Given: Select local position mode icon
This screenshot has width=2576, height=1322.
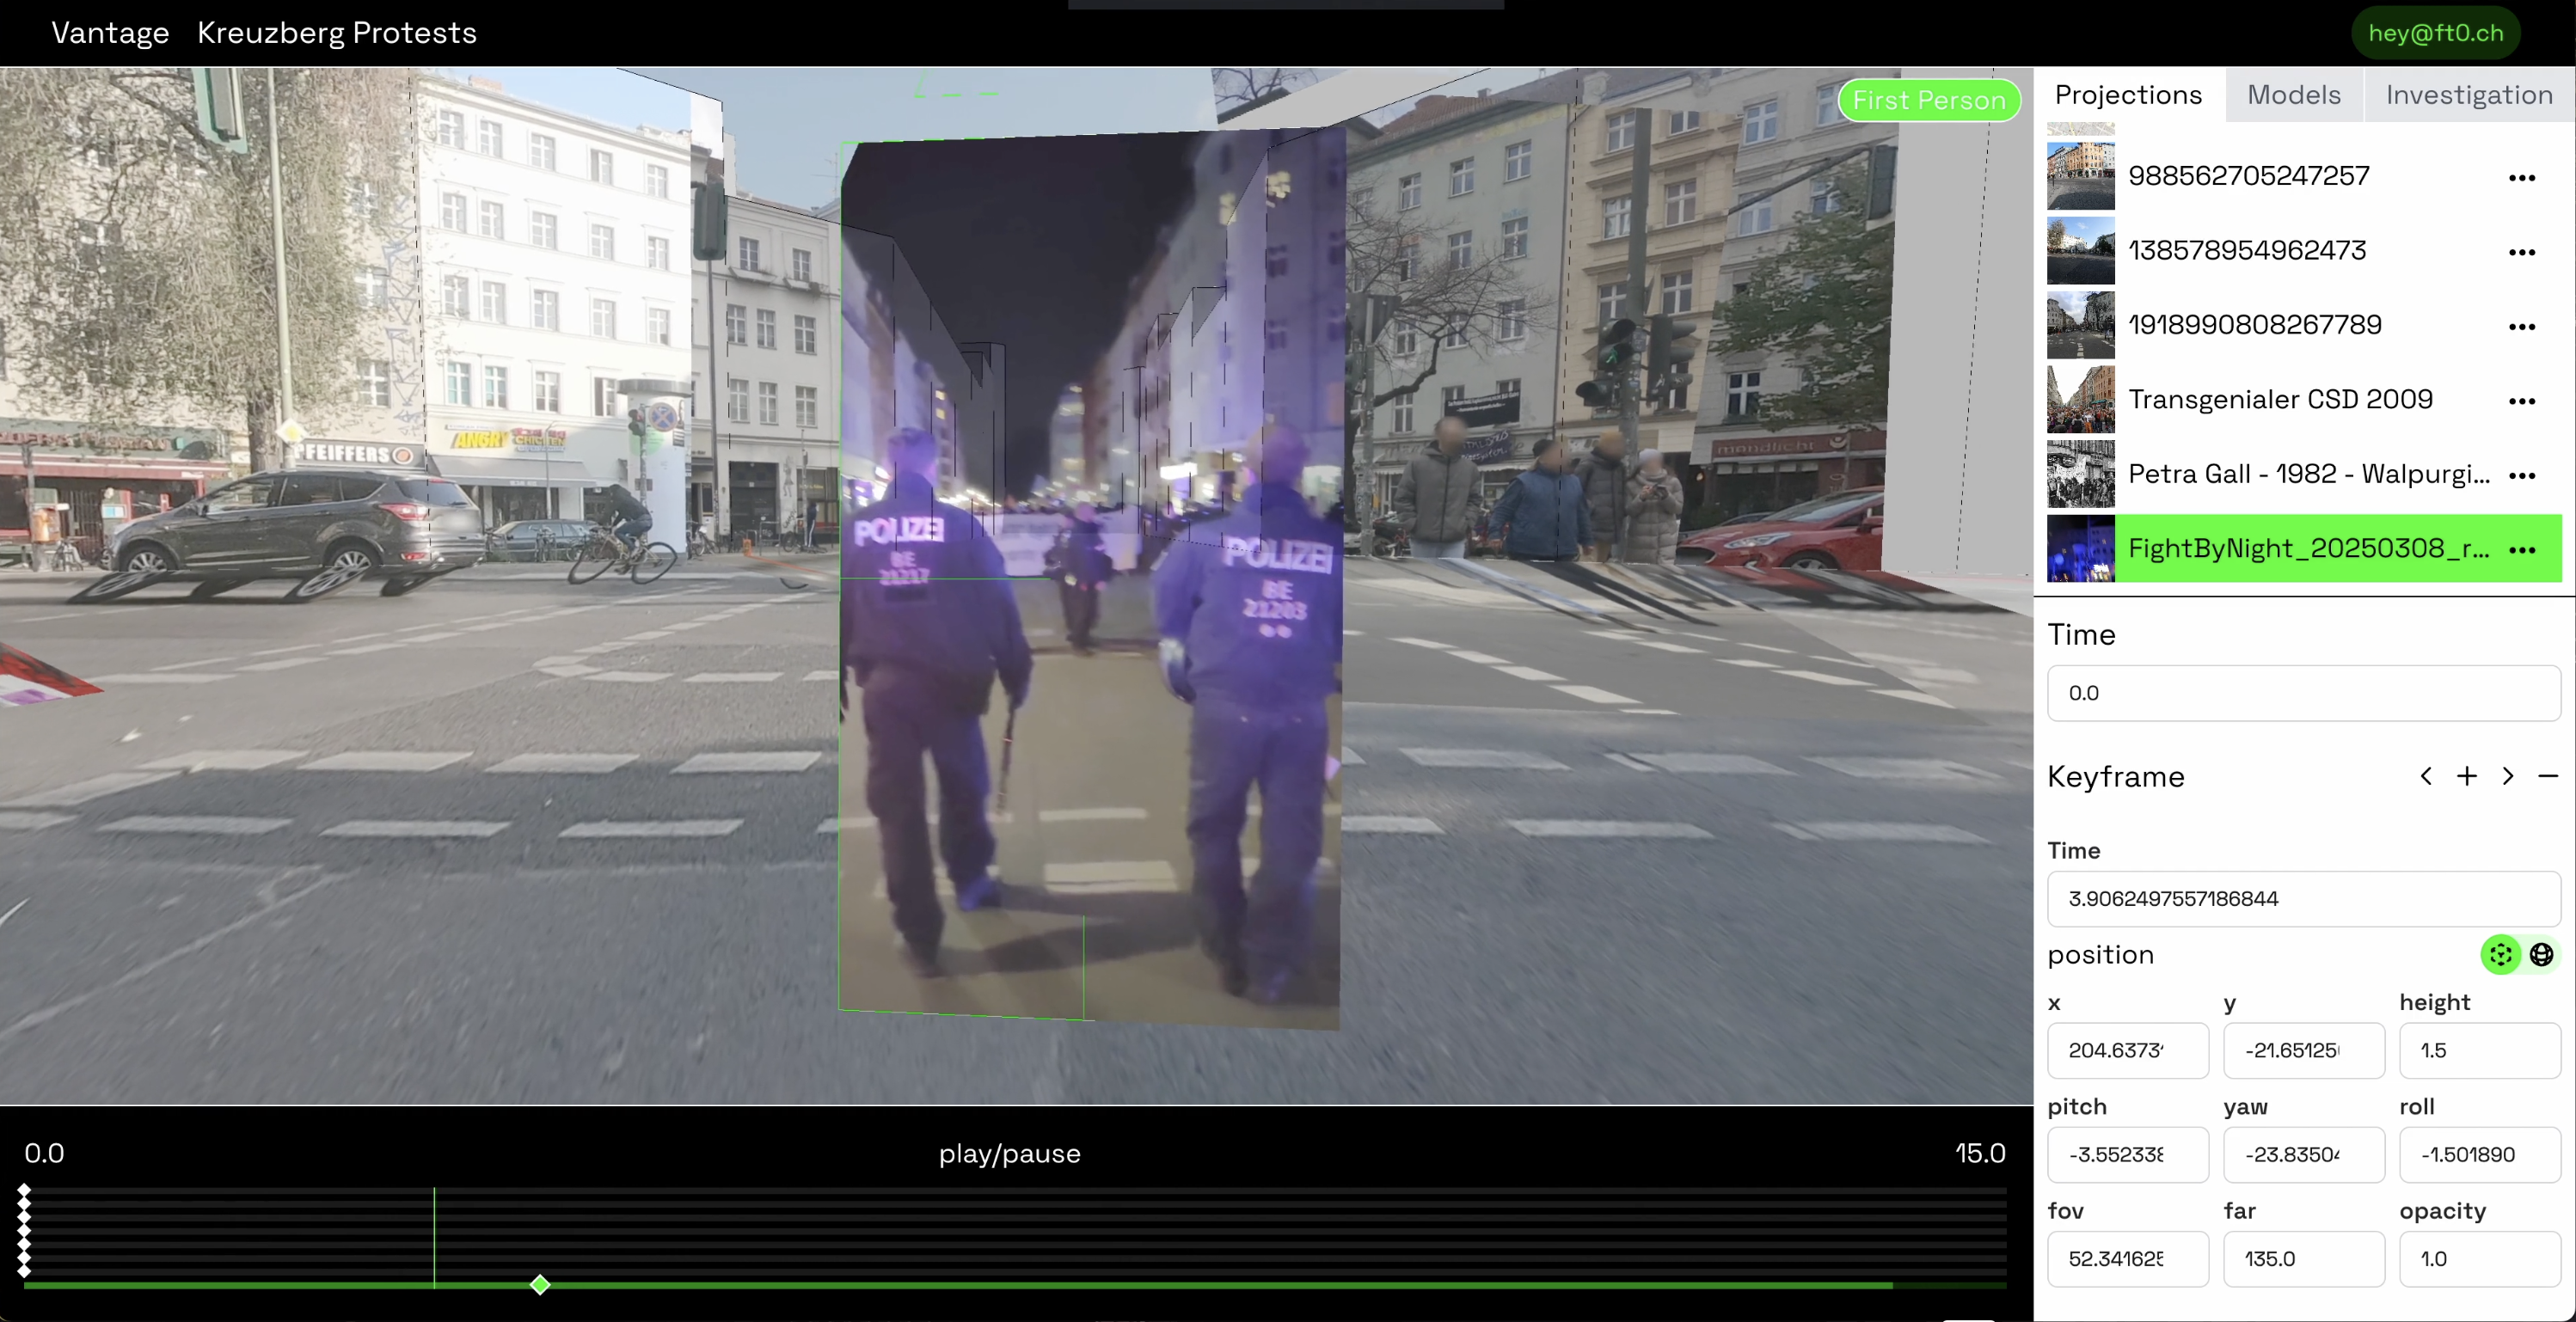Looking at the screenshot, I should coord(2500,955).
